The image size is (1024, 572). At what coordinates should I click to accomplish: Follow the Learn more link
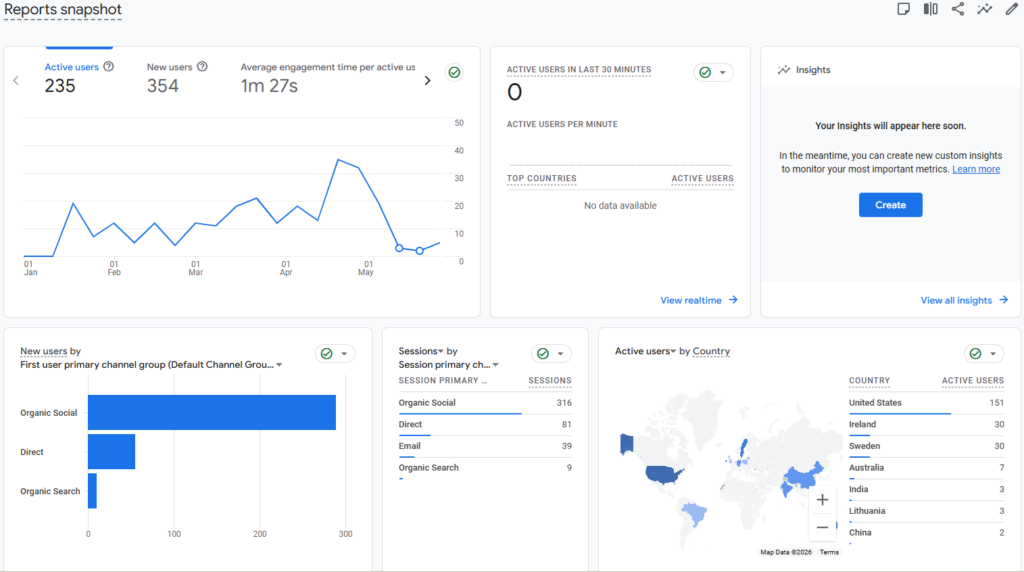pos(976,169)
